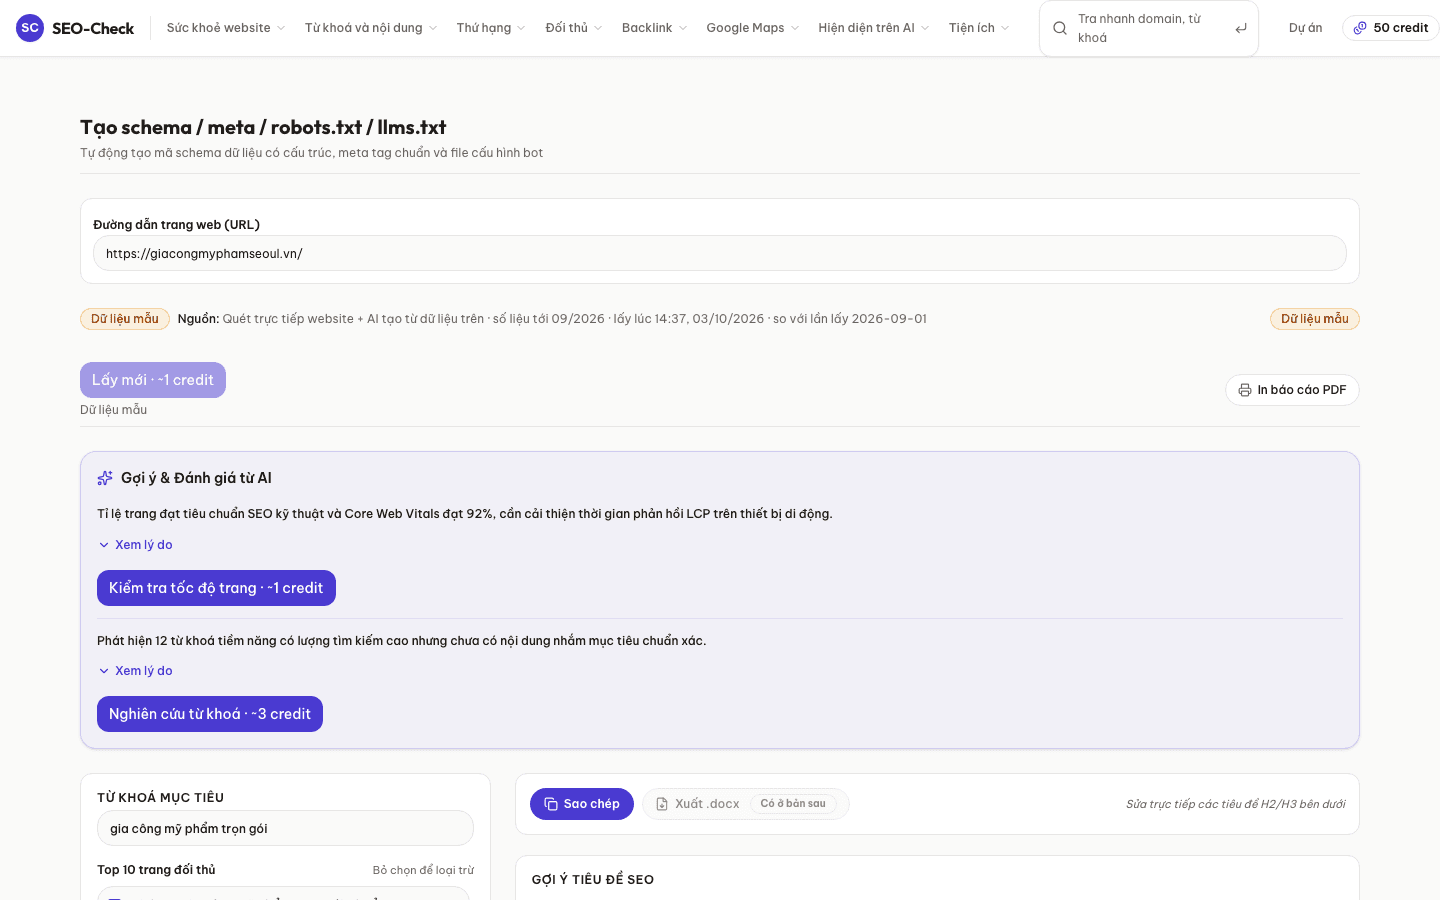Expand Xem lý do under 12 từ khoá suggestion
The width and height of the screenshot is (1440, 900).
(135, 671)
